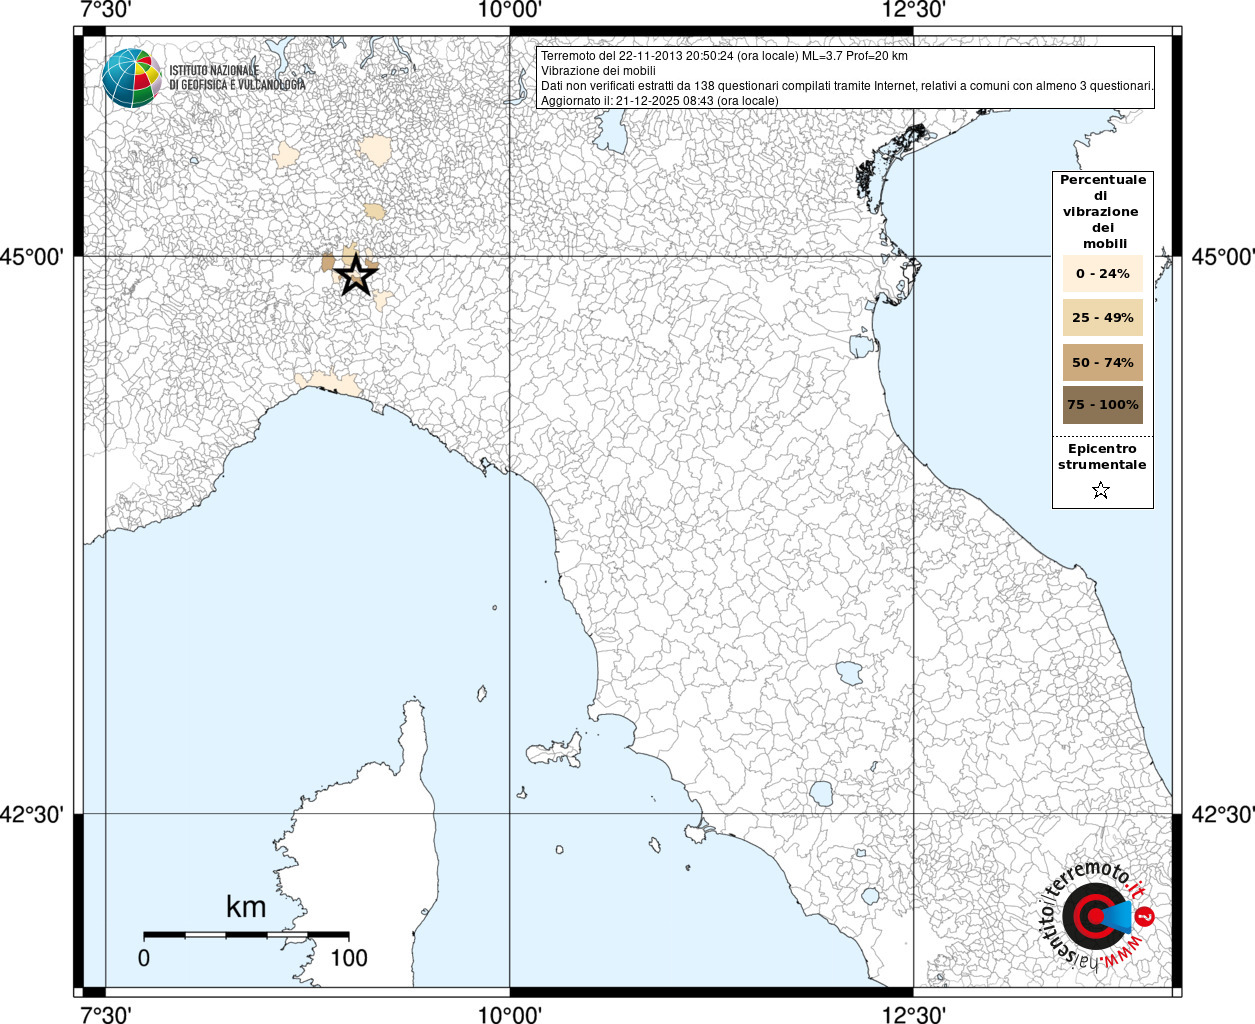Click the left 42°30' latitude label
This screenshot has width=1255, height=1024.
point(32,815)
